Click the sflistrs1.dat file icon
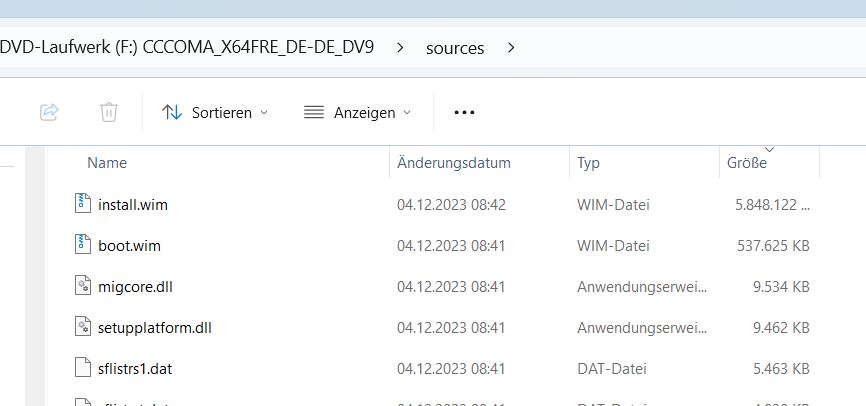The height and width of the screenshot is (406, 866). point(82,368)
